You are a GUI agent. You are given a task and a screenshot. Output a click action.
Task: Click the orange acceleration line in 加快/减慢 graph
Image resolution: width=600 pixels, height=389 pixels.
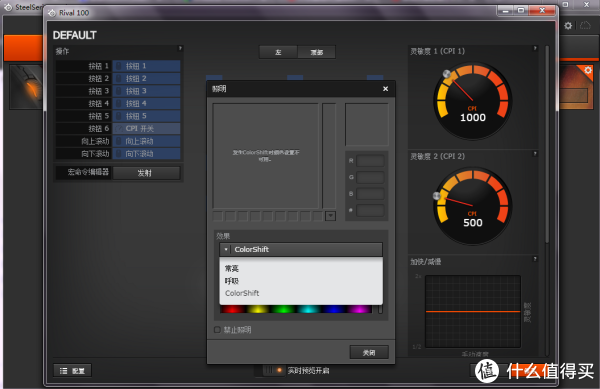pos(473,312)
